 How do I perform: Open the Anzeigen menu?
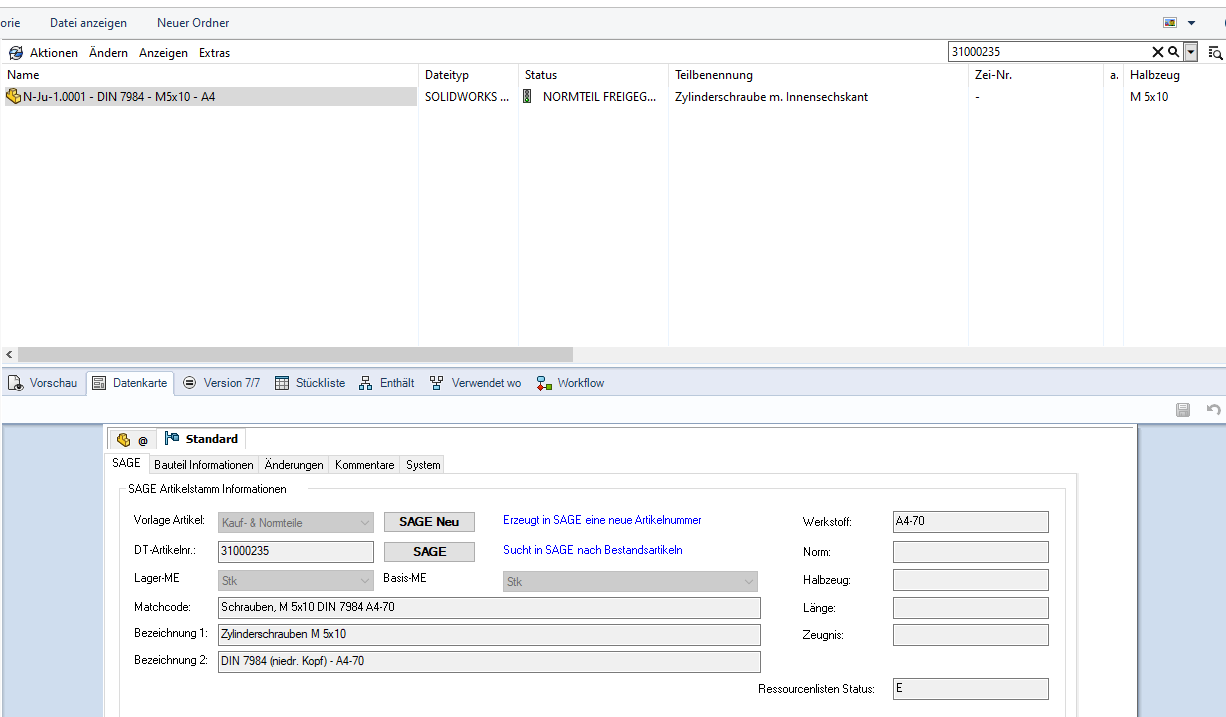coord(164,53)
